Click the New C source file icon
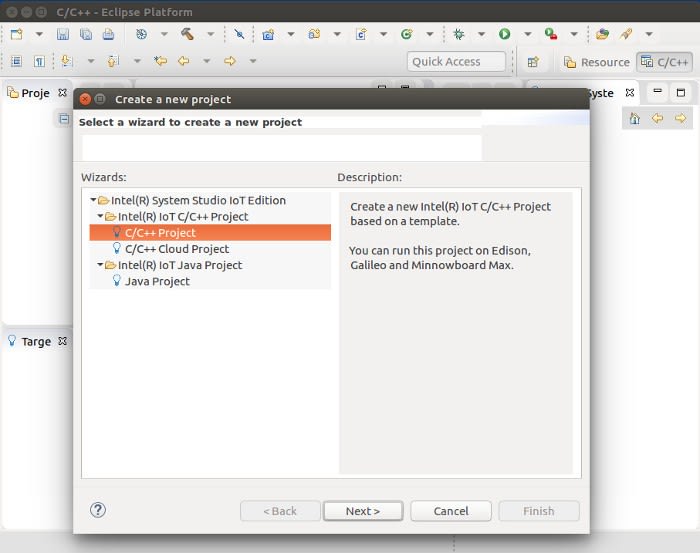Screen dimensions: 700x553 361,34
